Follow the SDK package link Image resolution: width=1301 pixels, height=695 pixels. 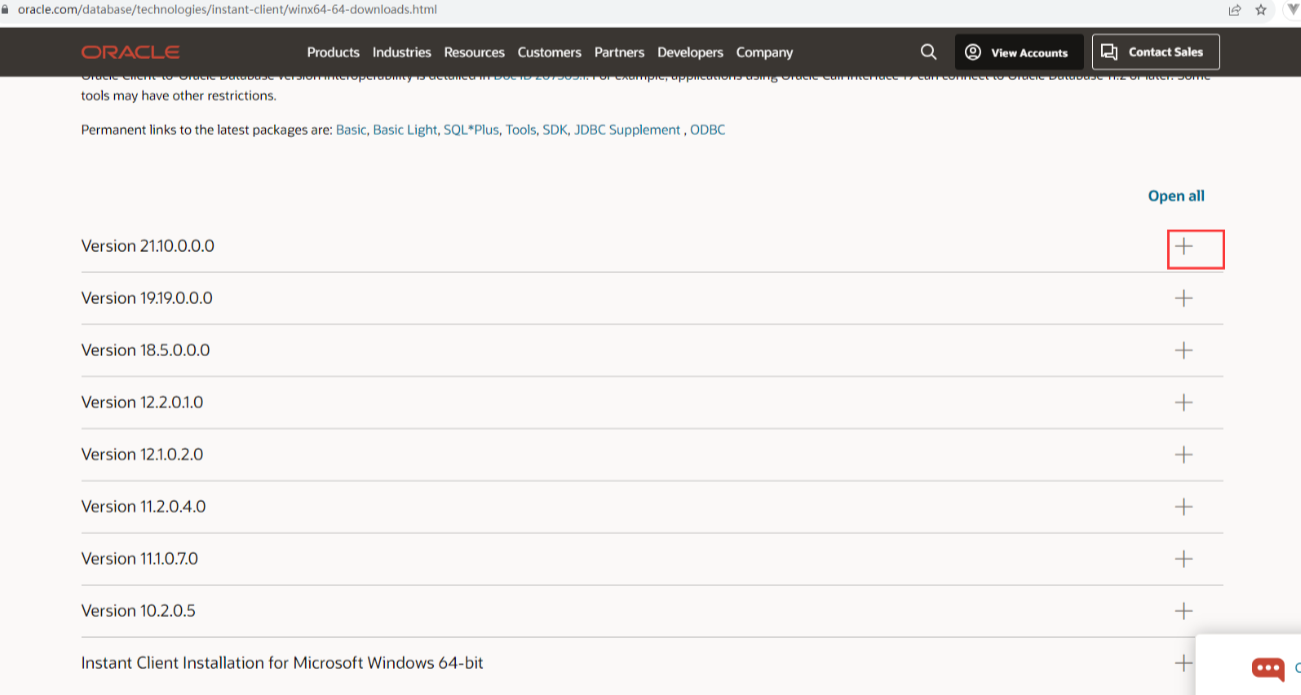(x=555, y=130)
